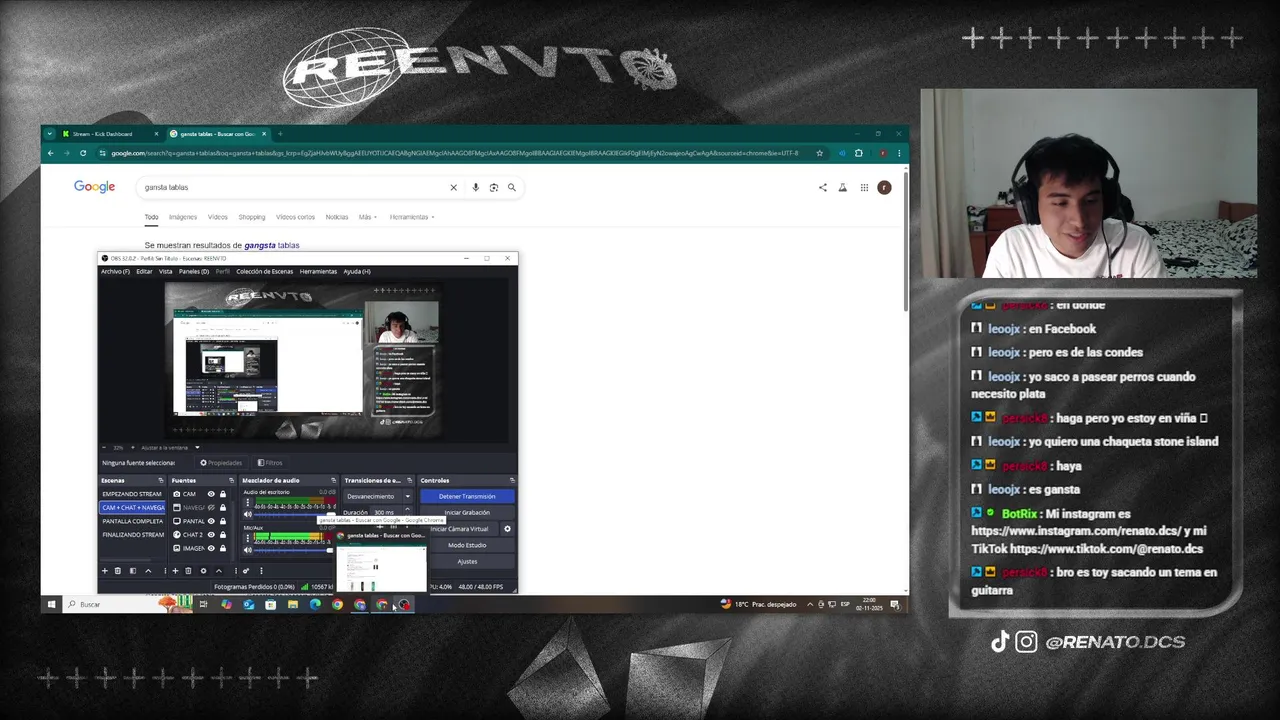Reload the Chrome page
Screen dimensions: 1280x720
pyautogui.click(x=83, y=153)
